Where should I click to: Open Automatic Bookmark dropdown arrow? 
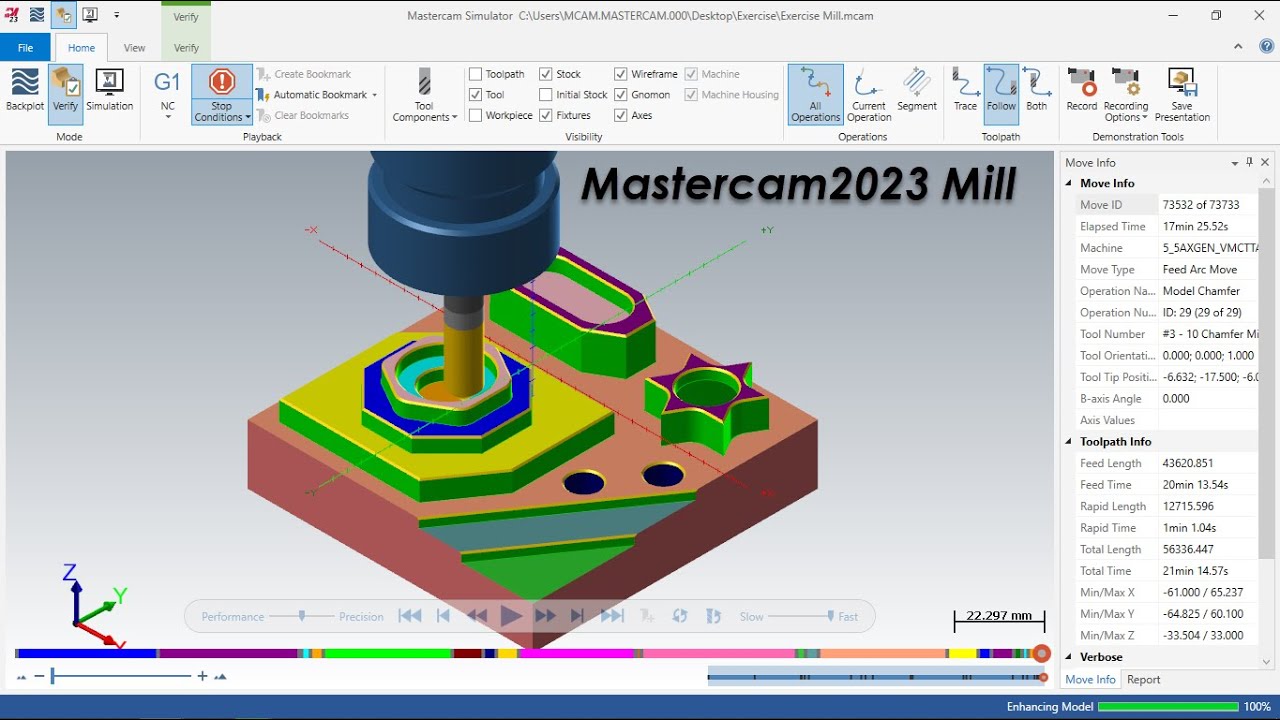tap(374, 95)
